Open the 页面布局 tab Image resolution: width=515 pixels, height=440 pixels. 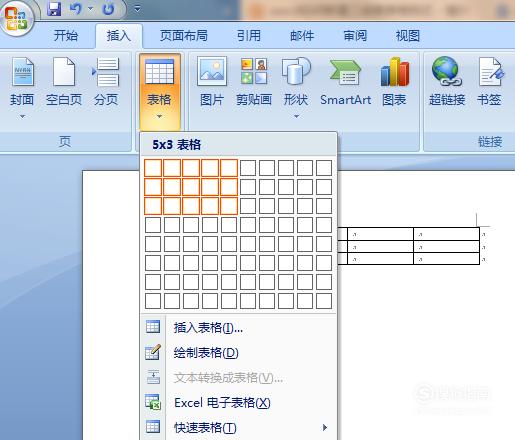(x=184, y=35)
